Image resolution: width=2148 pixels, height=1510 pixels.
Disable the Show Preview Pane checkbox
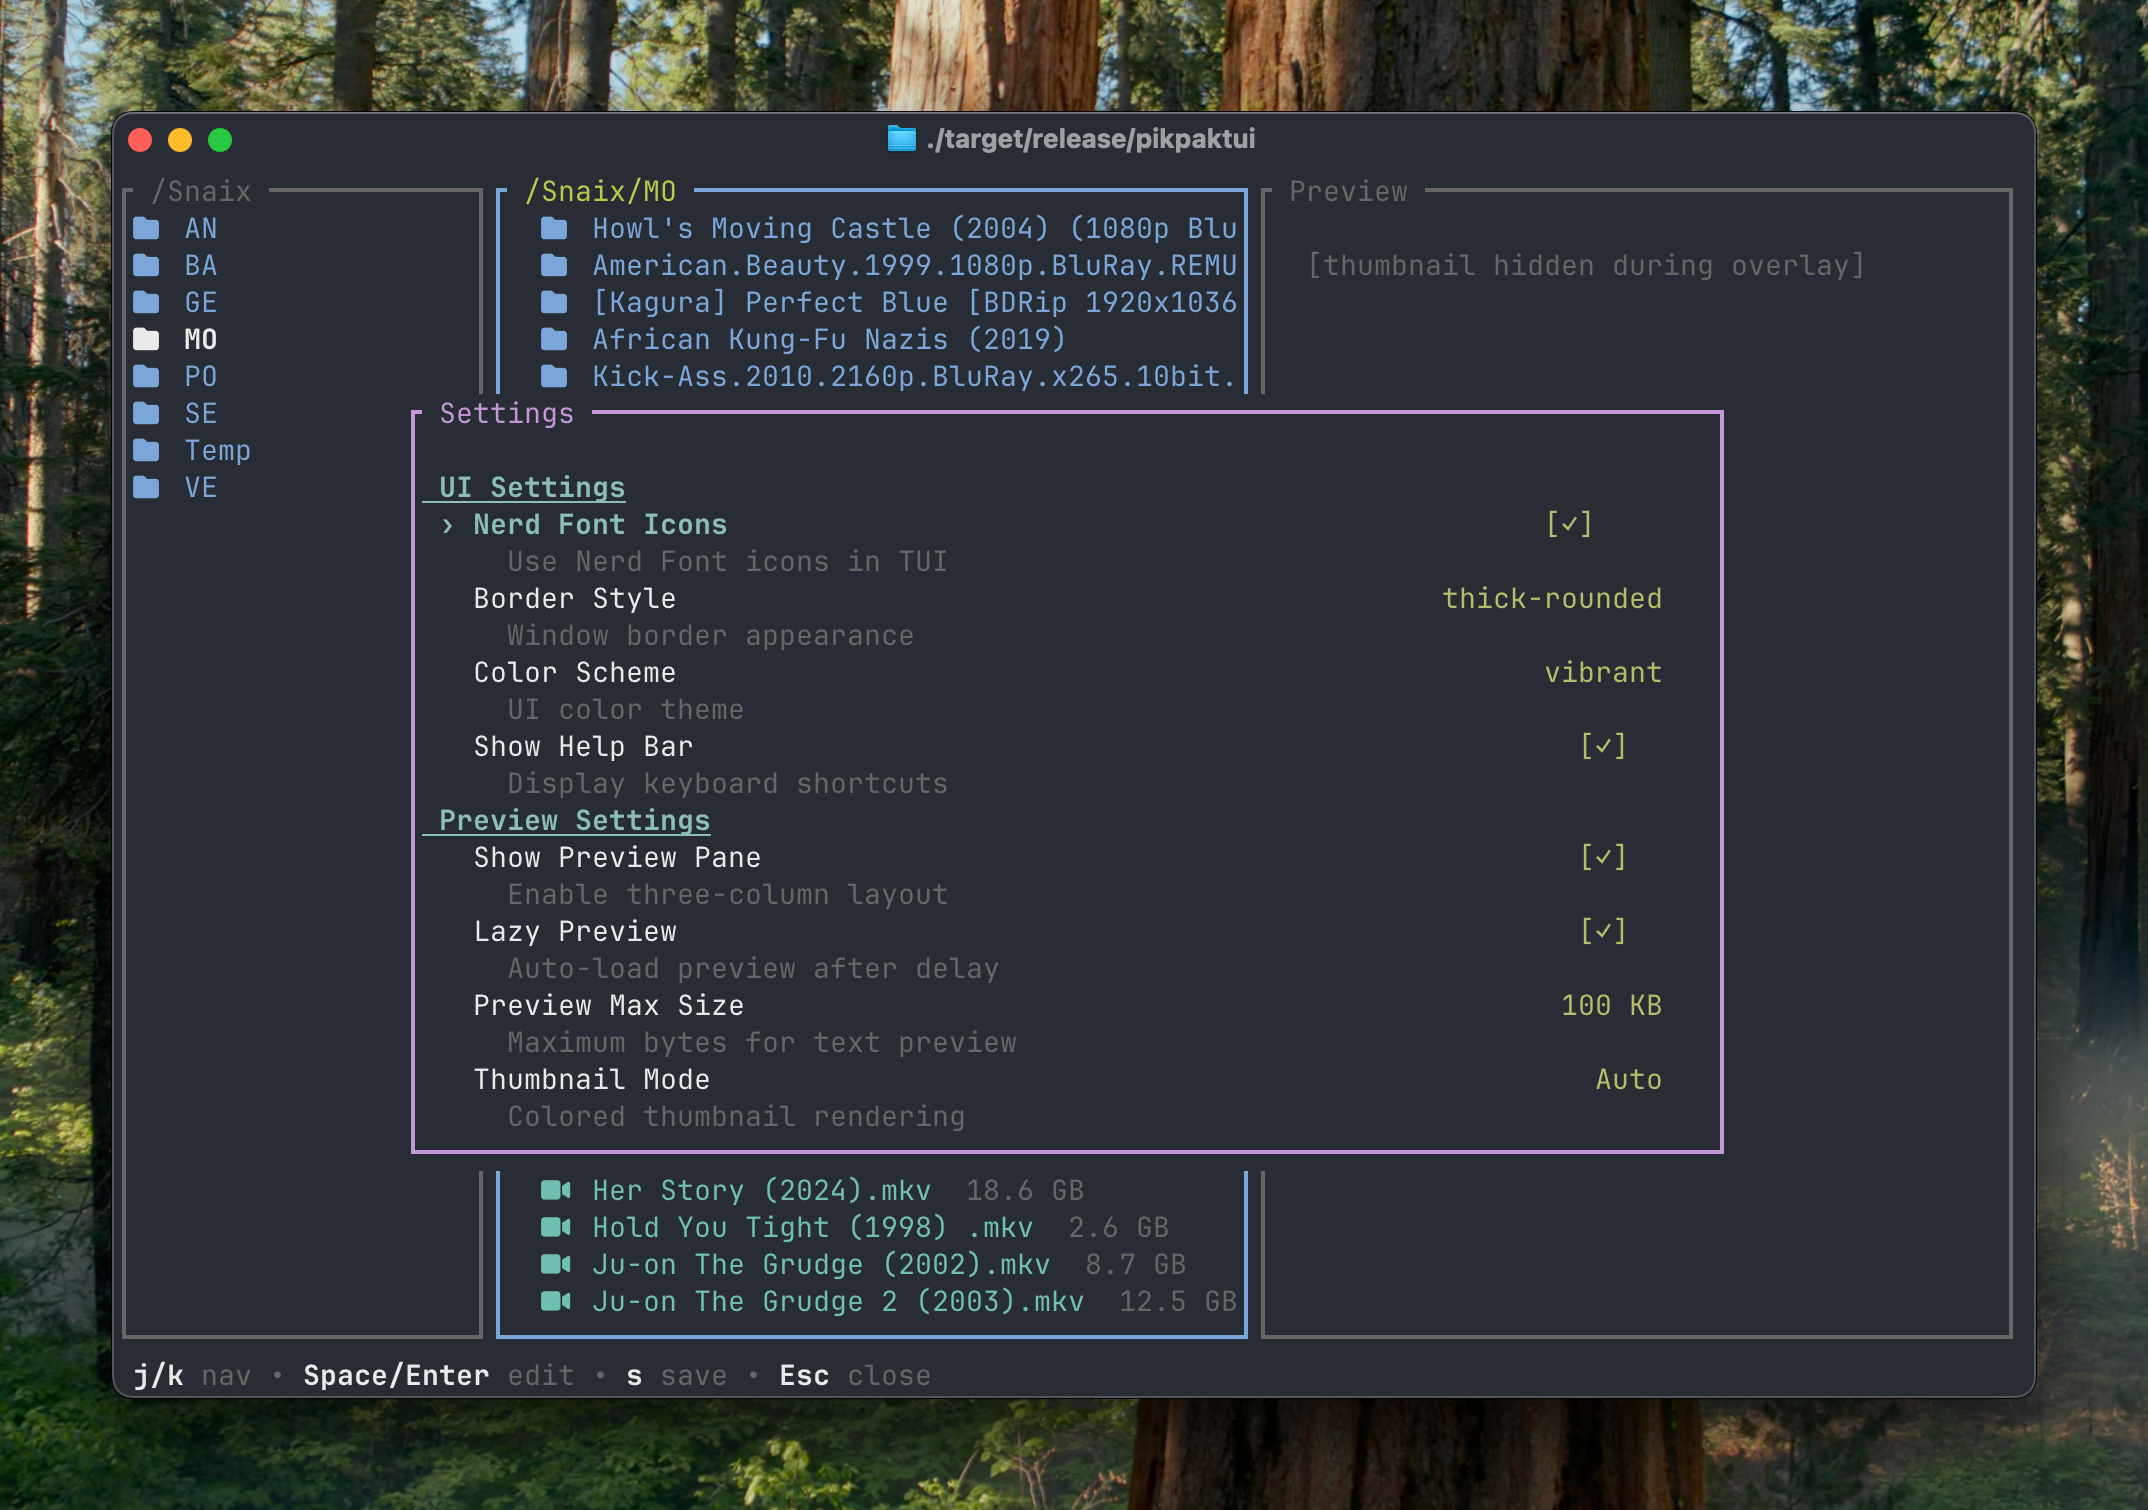pyautogui.click(x=1603, y=857)
